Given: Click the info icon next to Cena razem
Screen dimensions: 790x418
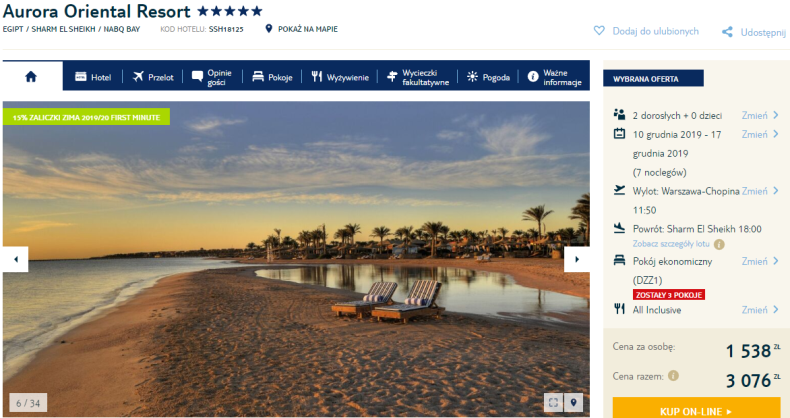Looking at the screenshot, I should (x=673, y=376).
